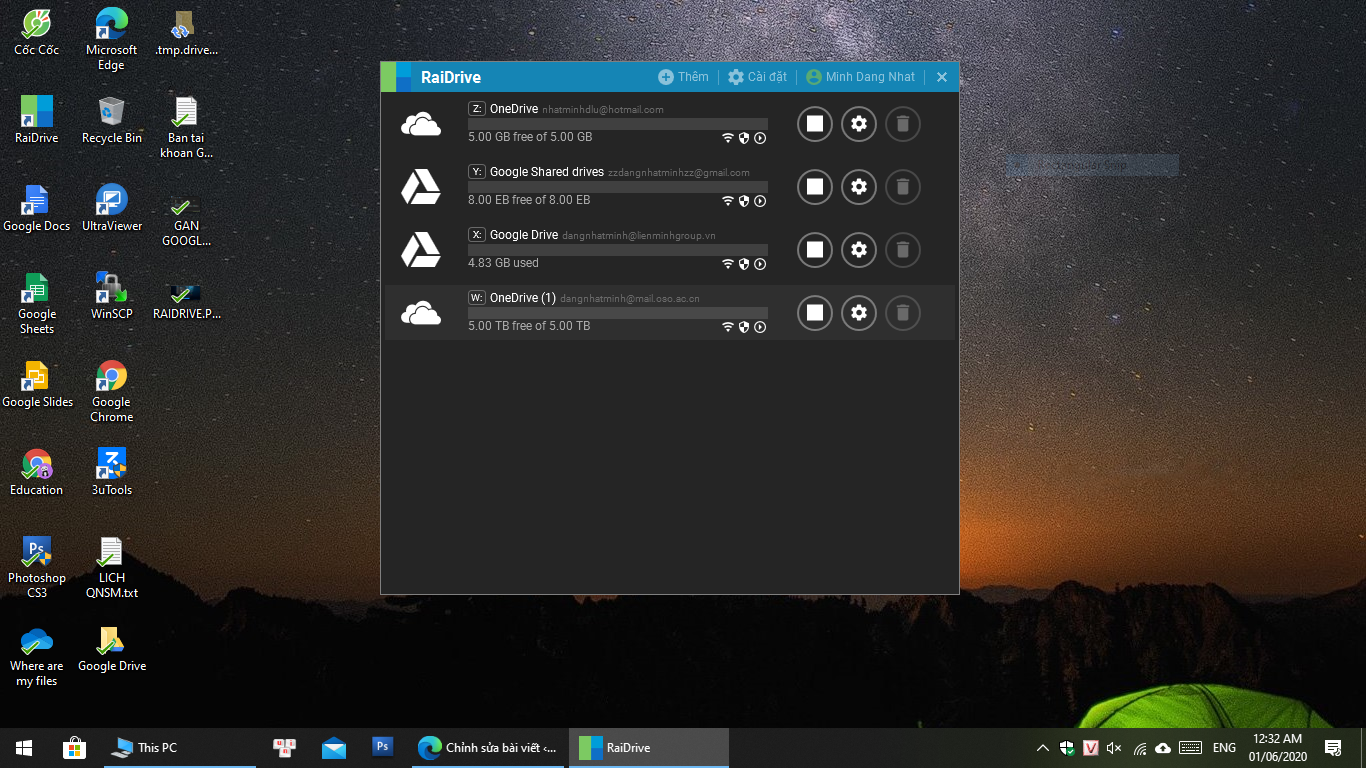Click the 8.00 EB free of 8.00 EB text
1366x768 pixels.
529,200
